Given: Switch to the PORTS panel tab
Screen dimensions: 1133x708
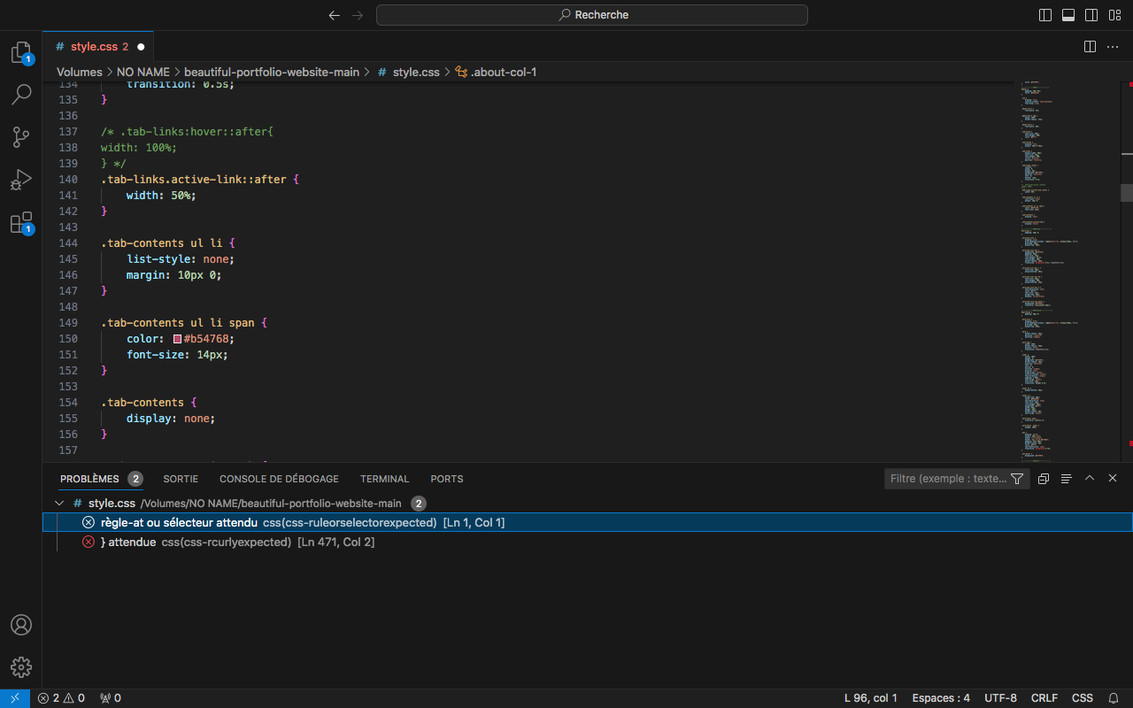Looking at the screenshot, I should pyautogui.click(x=447, y=479).
